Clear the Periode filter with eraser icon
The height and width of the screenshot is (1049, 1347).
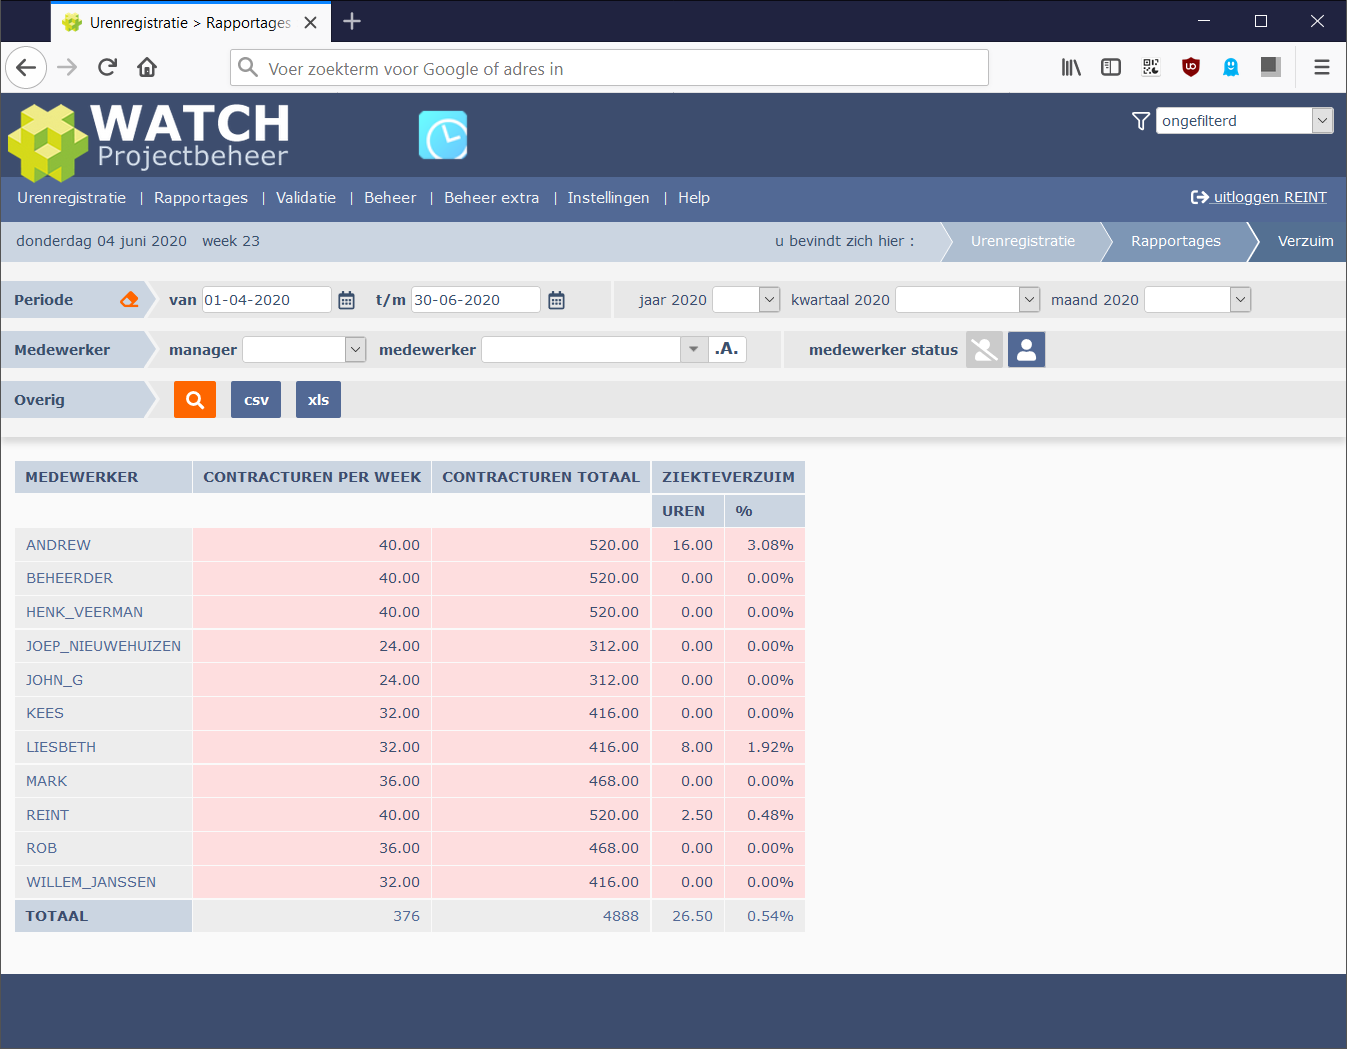click(129, 299)
